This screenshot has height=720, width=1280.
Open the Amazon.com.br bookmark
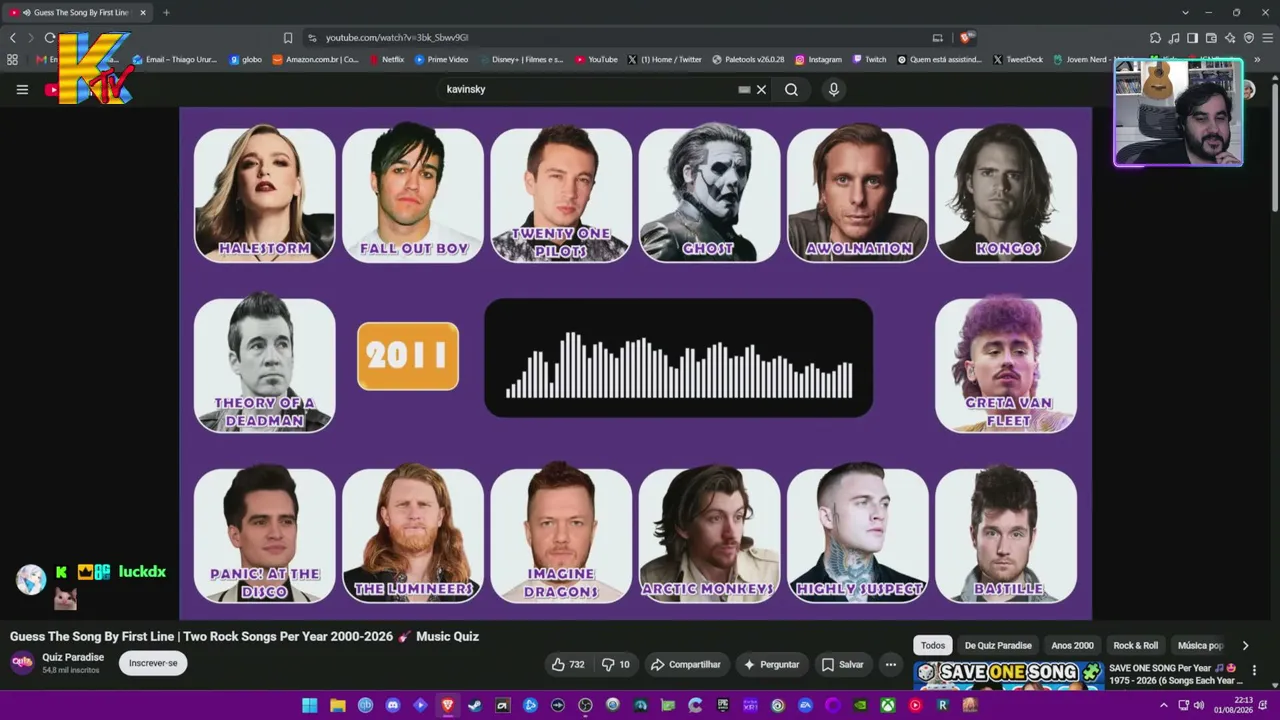(x=315, y=60)
